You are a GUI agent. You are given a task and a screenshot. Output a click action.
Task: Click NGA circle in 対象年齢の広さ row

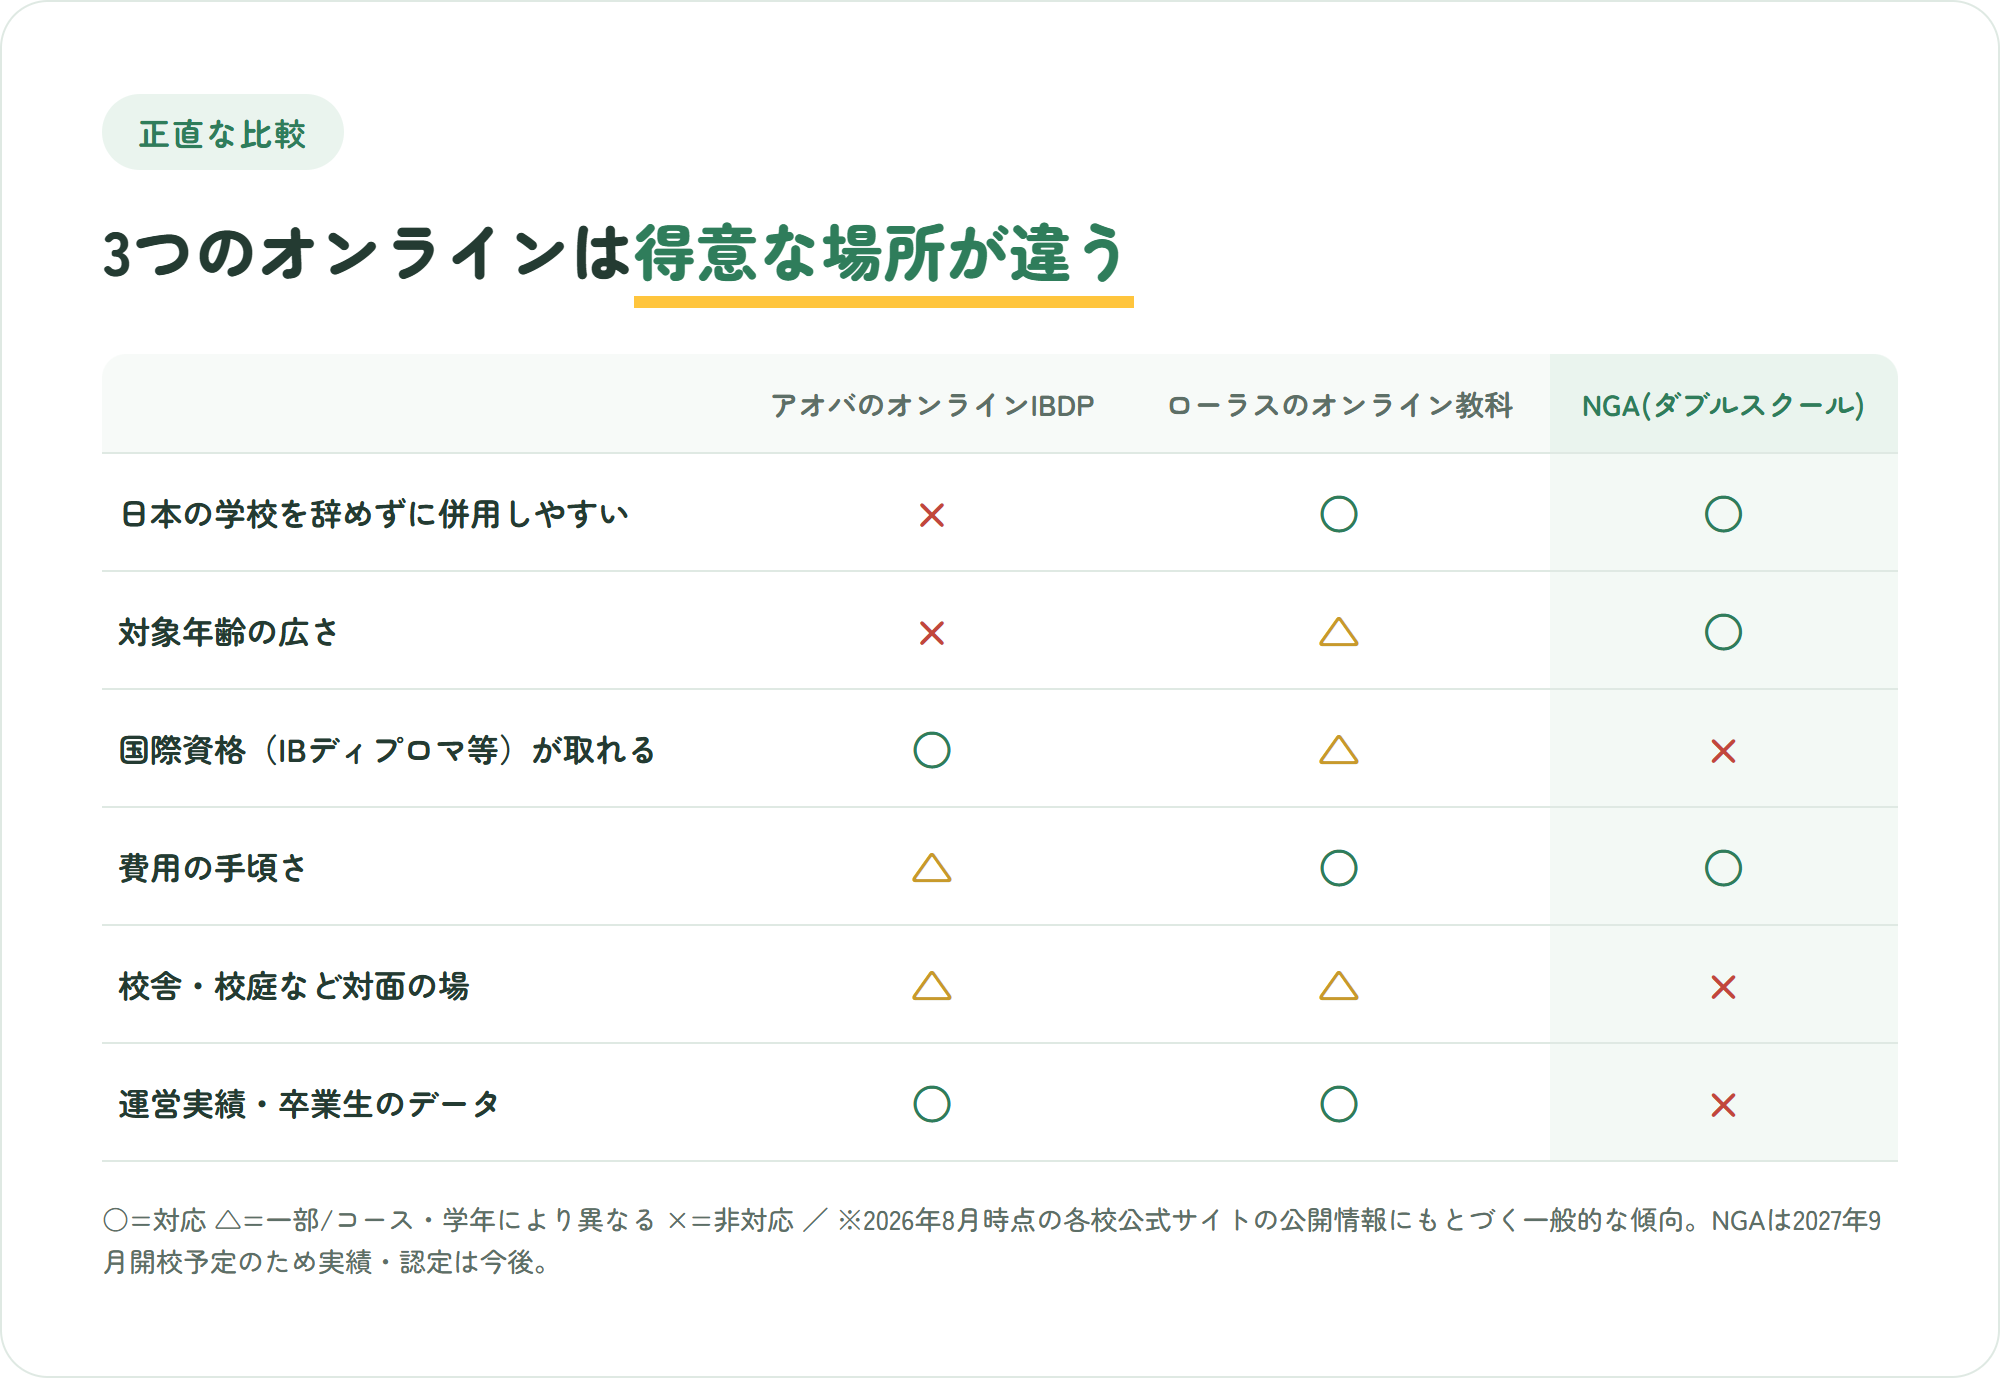coord(1723,632)
